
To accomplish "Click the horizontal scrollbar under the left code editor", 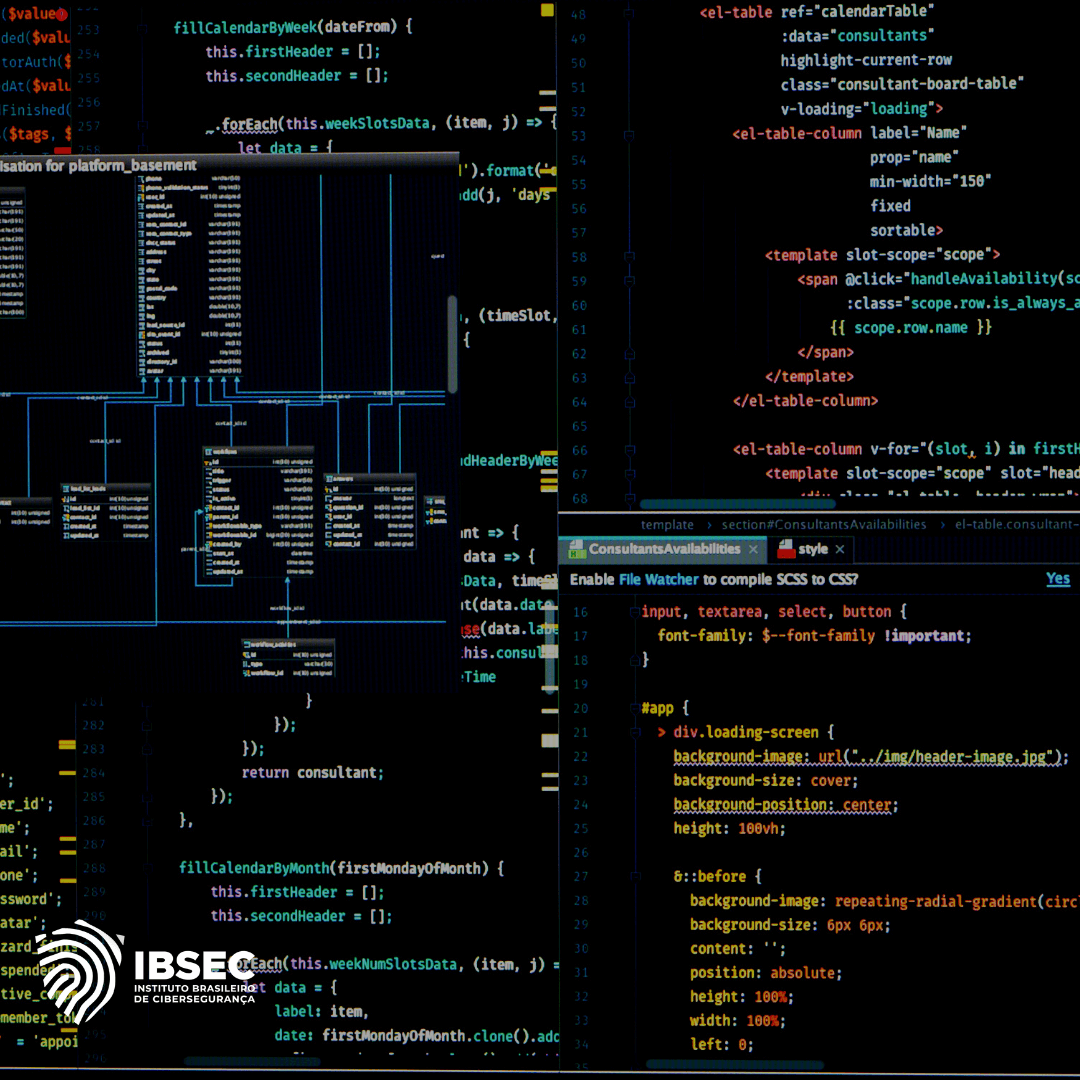I will 252,1061.
